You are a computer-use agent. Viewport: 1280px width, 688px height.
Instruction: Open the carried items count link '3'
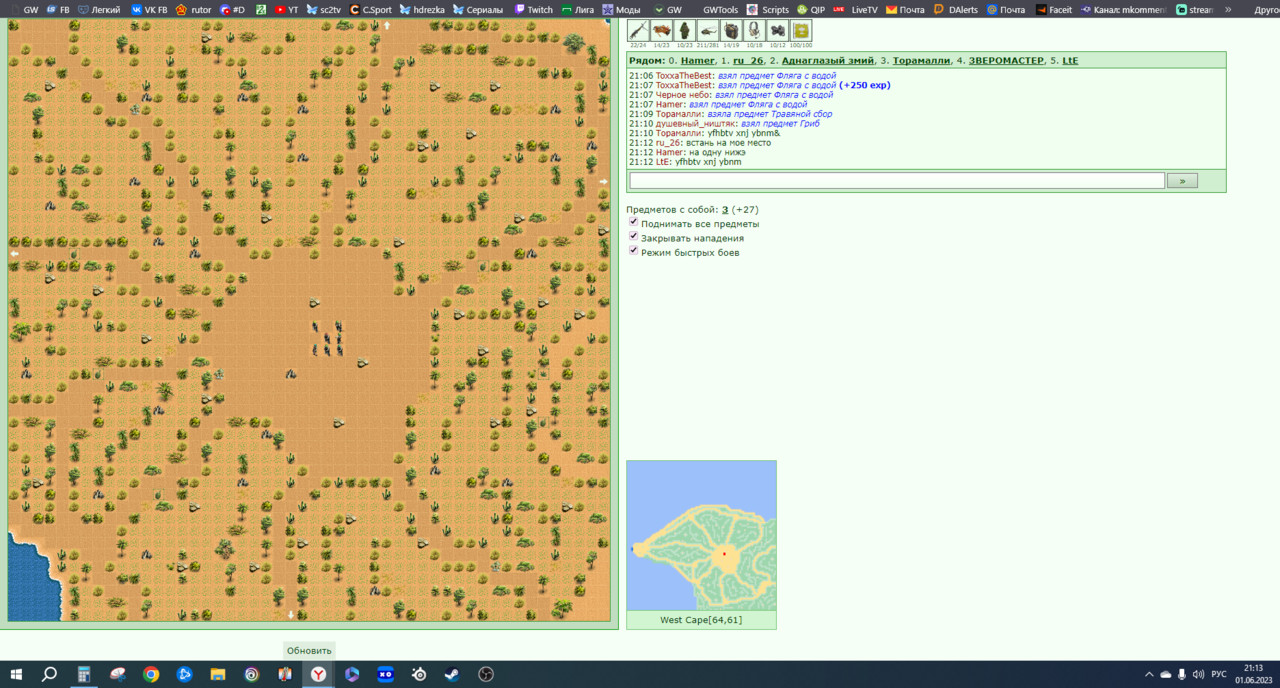(725, 210)
